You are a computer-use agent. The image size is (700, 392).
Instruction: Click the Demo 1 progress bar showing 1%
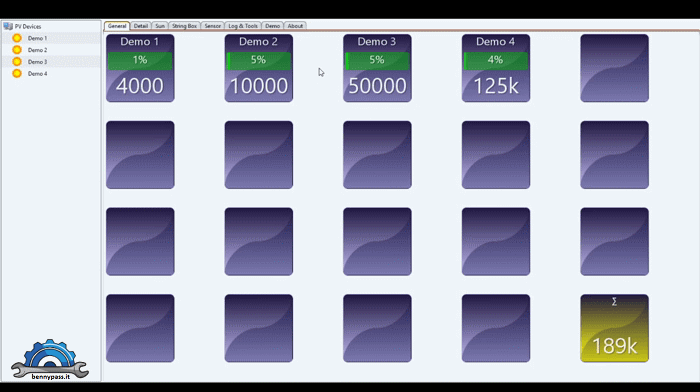point(140,61)
